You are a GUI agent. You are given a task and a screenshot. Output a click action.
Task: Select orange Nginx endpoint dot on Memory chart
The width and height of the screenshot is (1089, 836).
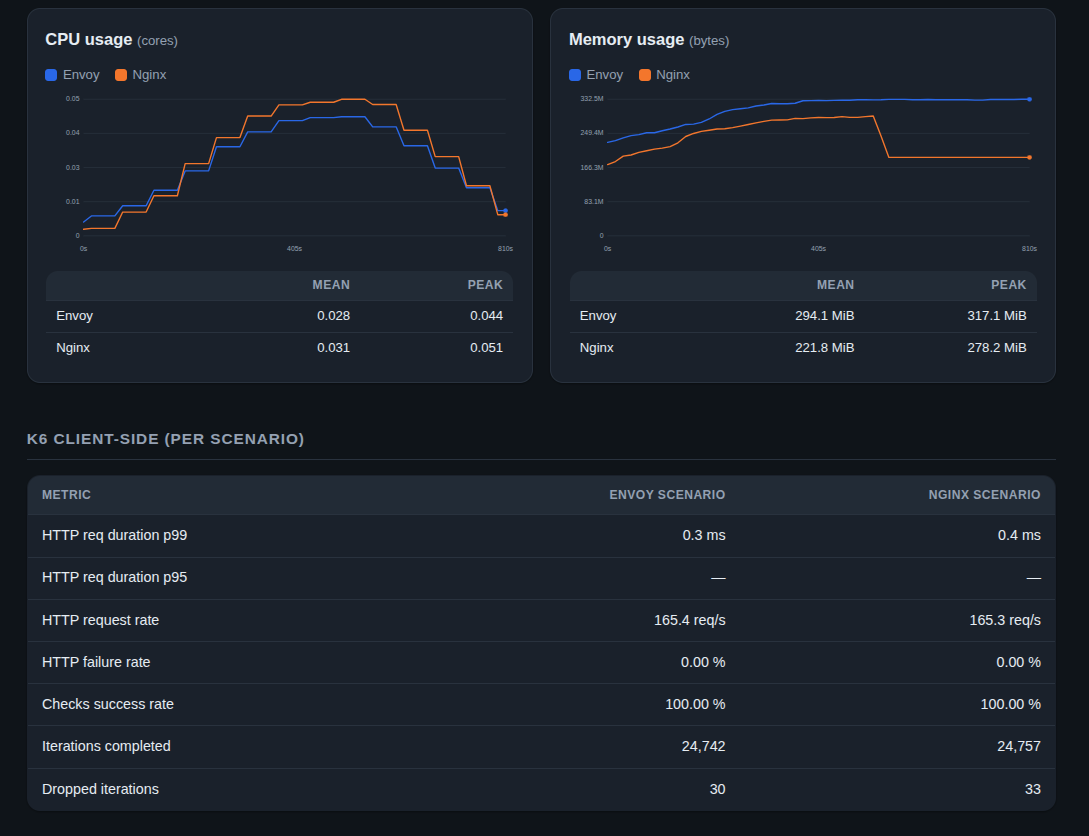coord(1029,158)
